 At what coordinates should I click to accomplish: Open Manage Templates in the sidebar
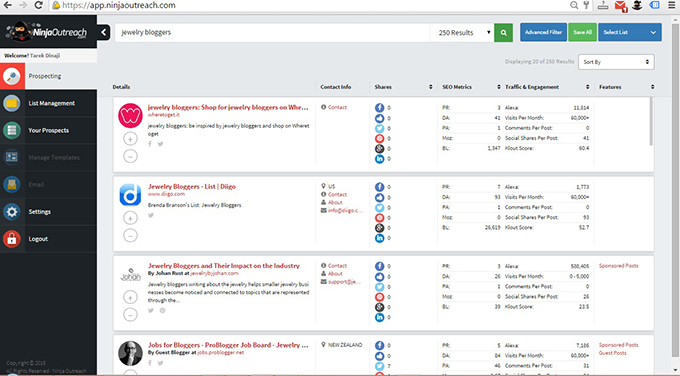pyautogui.click(x=49, y=157)
